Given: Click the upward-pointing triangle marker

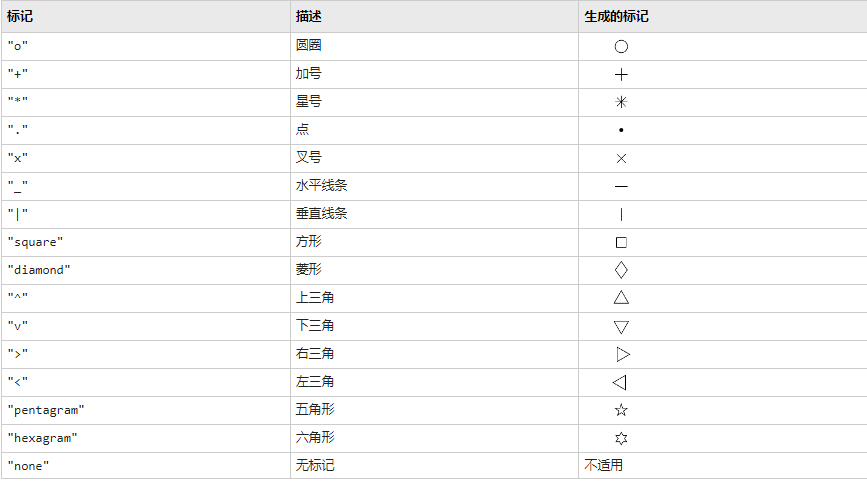Looking at the screenshot, I should [621, 297].
